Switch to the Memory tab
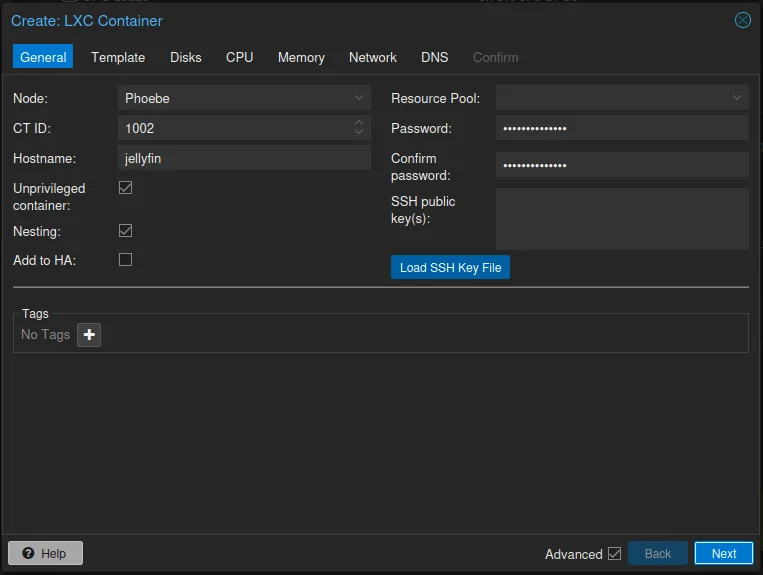Screen dimensions: 763x575 [301, 57]
